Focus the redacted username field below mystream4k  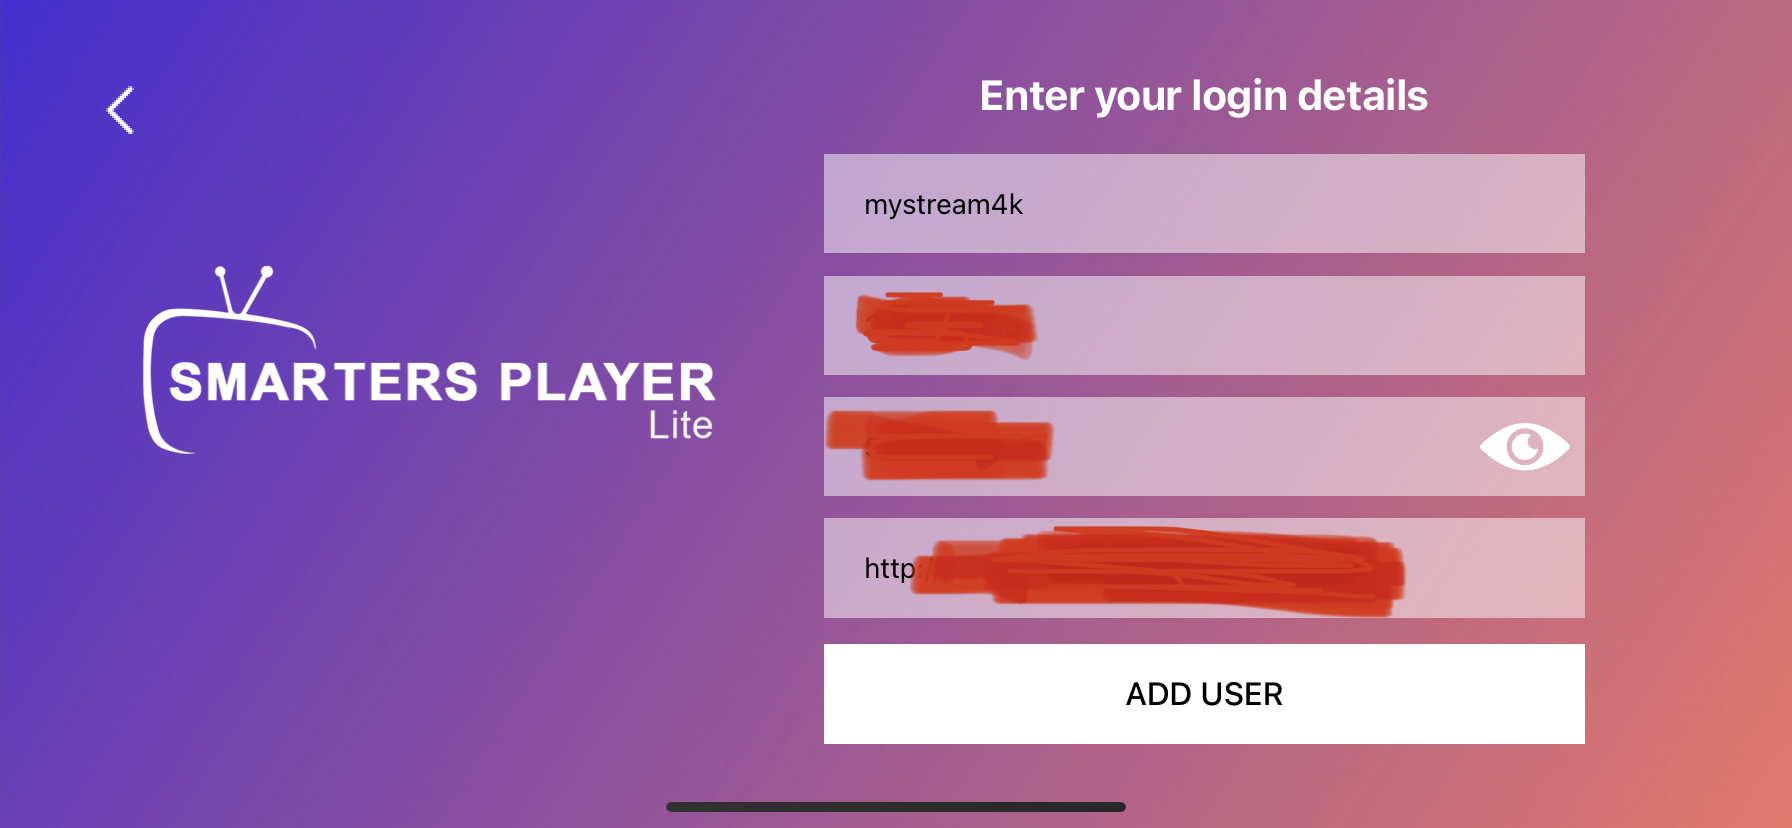tap(1204, 325)
